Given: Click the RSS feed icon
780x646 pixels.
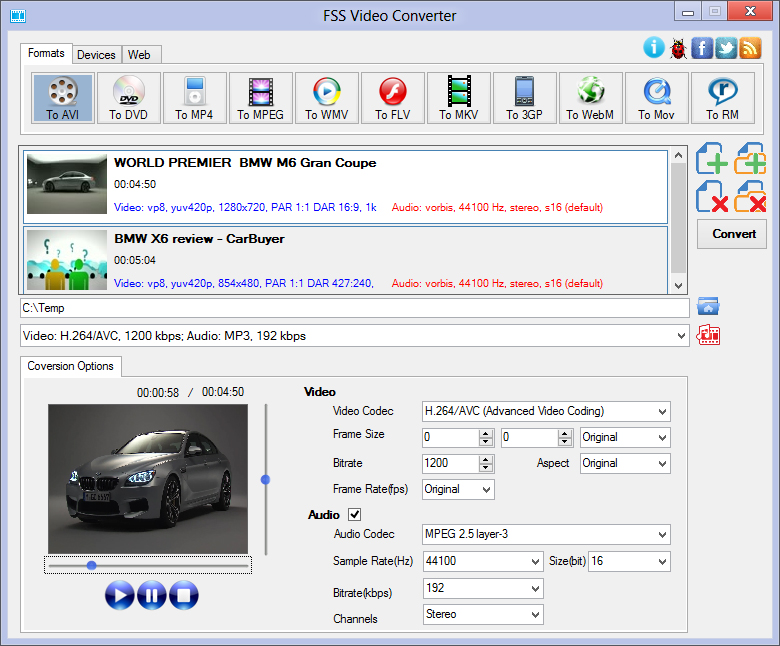Looking at the screenshot, I should coord(750,47).
